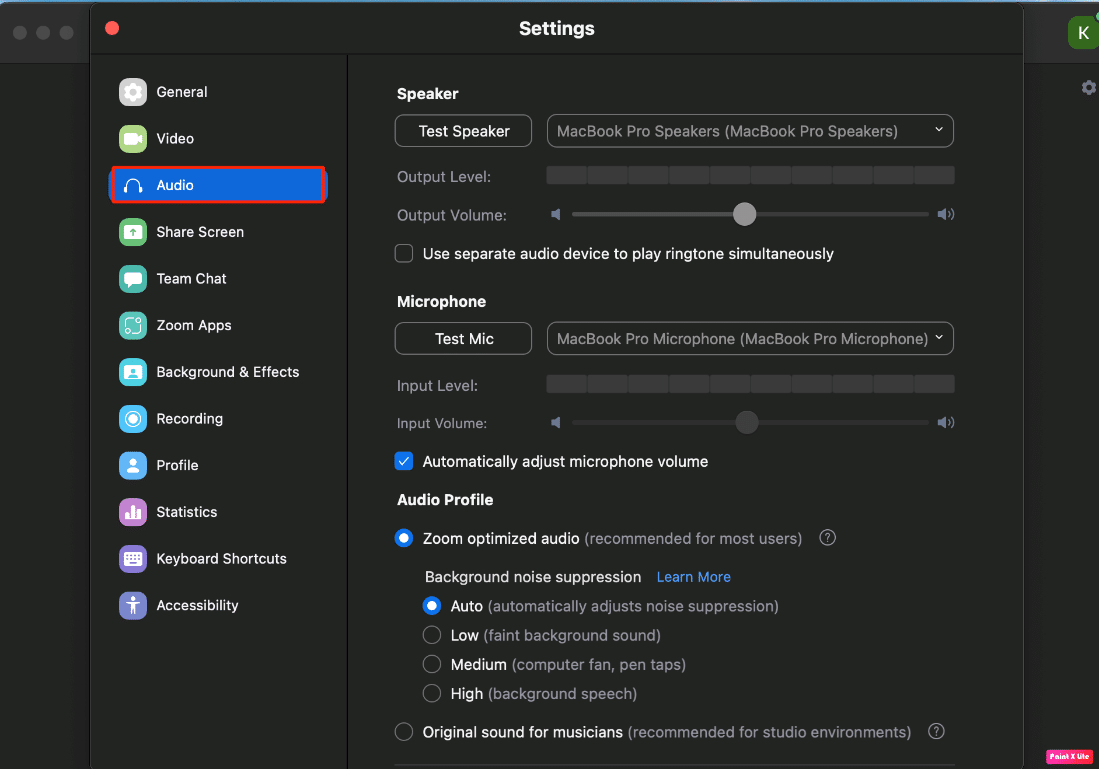Click the mute speaker icon beside Input Volume
Viewport: 1099px width, 769px height.
pos(556,423)
